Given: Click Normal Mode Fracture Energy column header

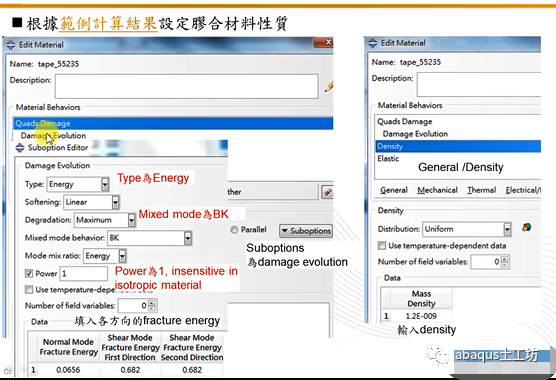Looking at the screenshot, I should [68, 347].
